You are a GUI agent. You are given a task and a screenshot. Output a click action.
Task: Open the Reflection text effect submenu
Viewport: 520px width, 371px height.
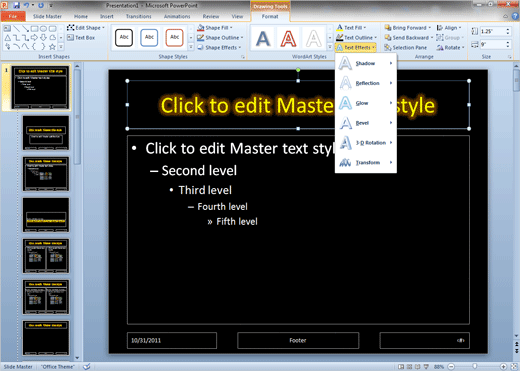[x=366, y=83]
